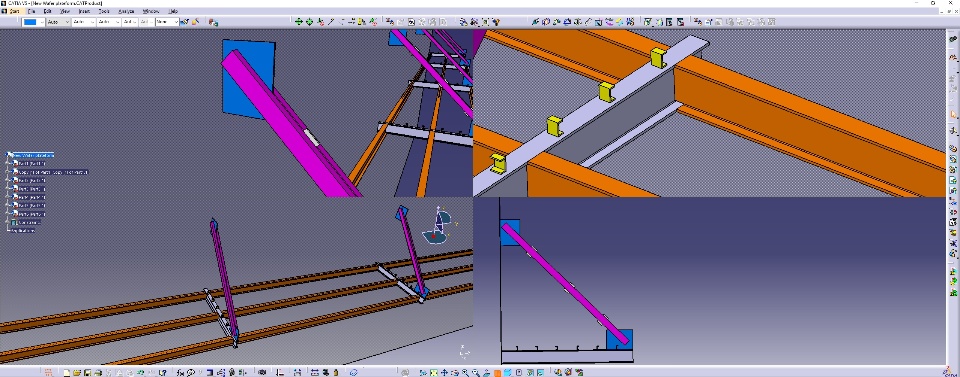Select the Copy (1) of Part1 tree row

tap(53, 172)
